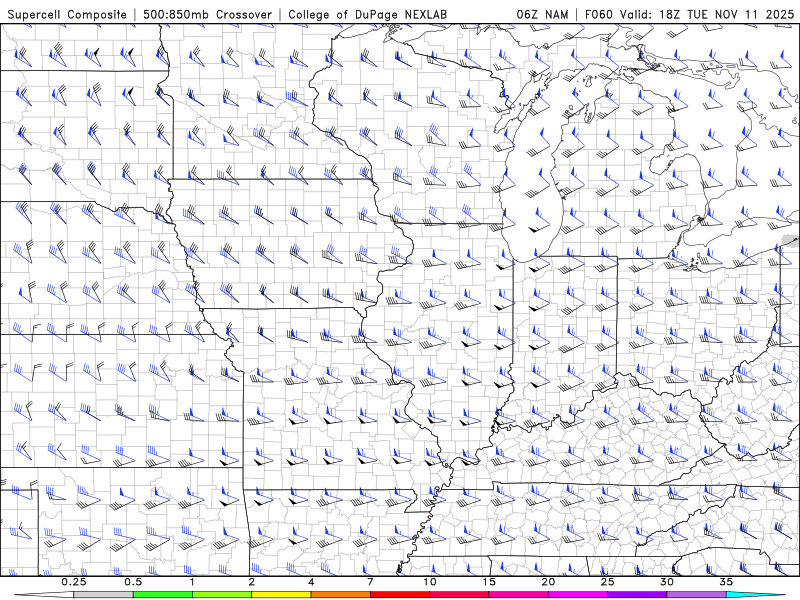Click the legend value '10'
This screenshot has height=600, width=800.
(x=430, y=582)
